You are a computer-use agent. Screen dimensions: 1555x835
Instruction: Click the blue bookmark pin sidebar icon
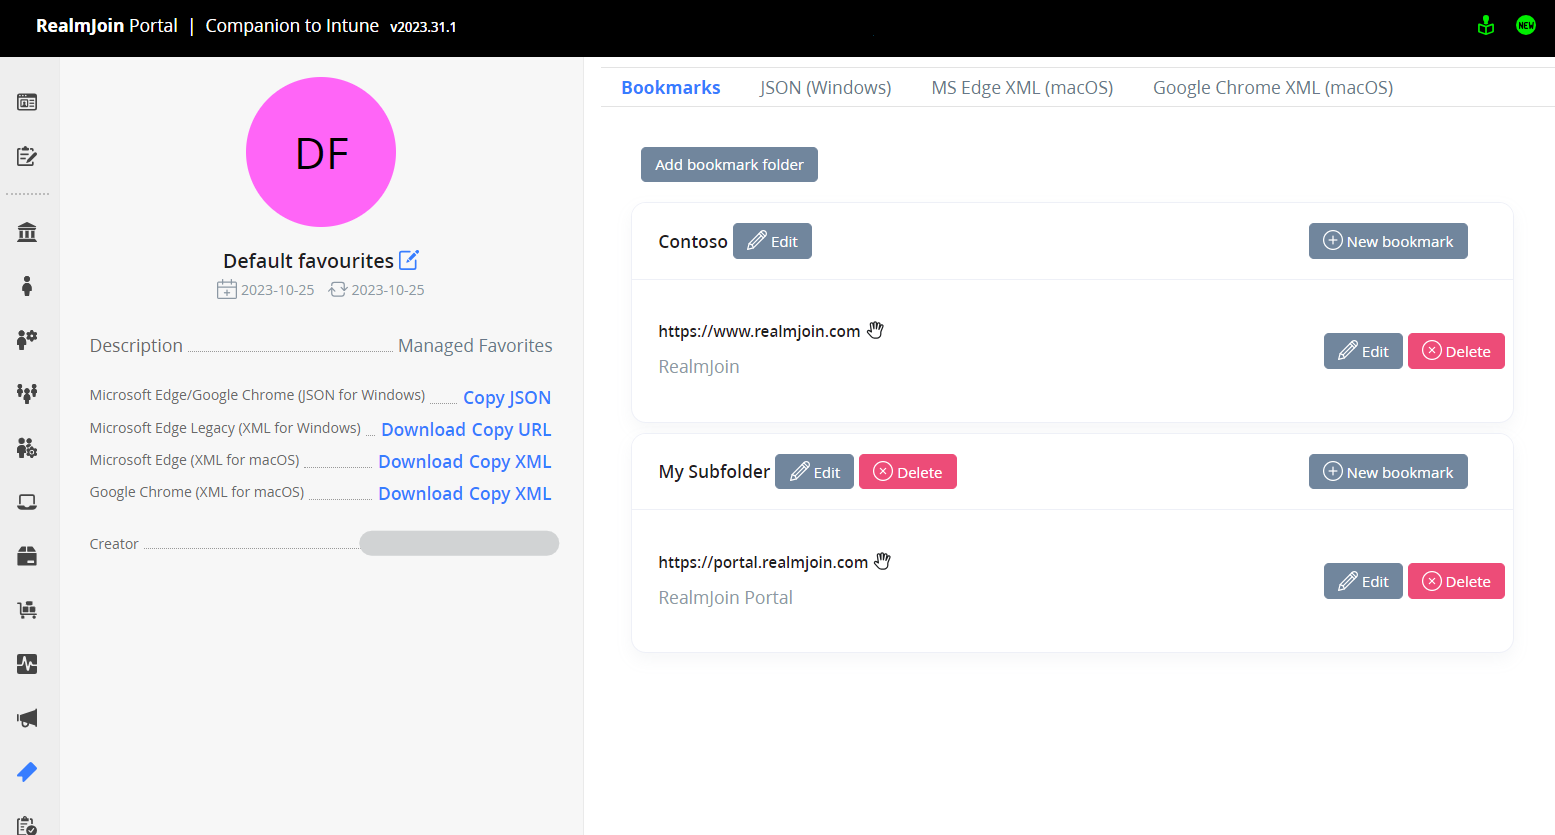(27, 772)
